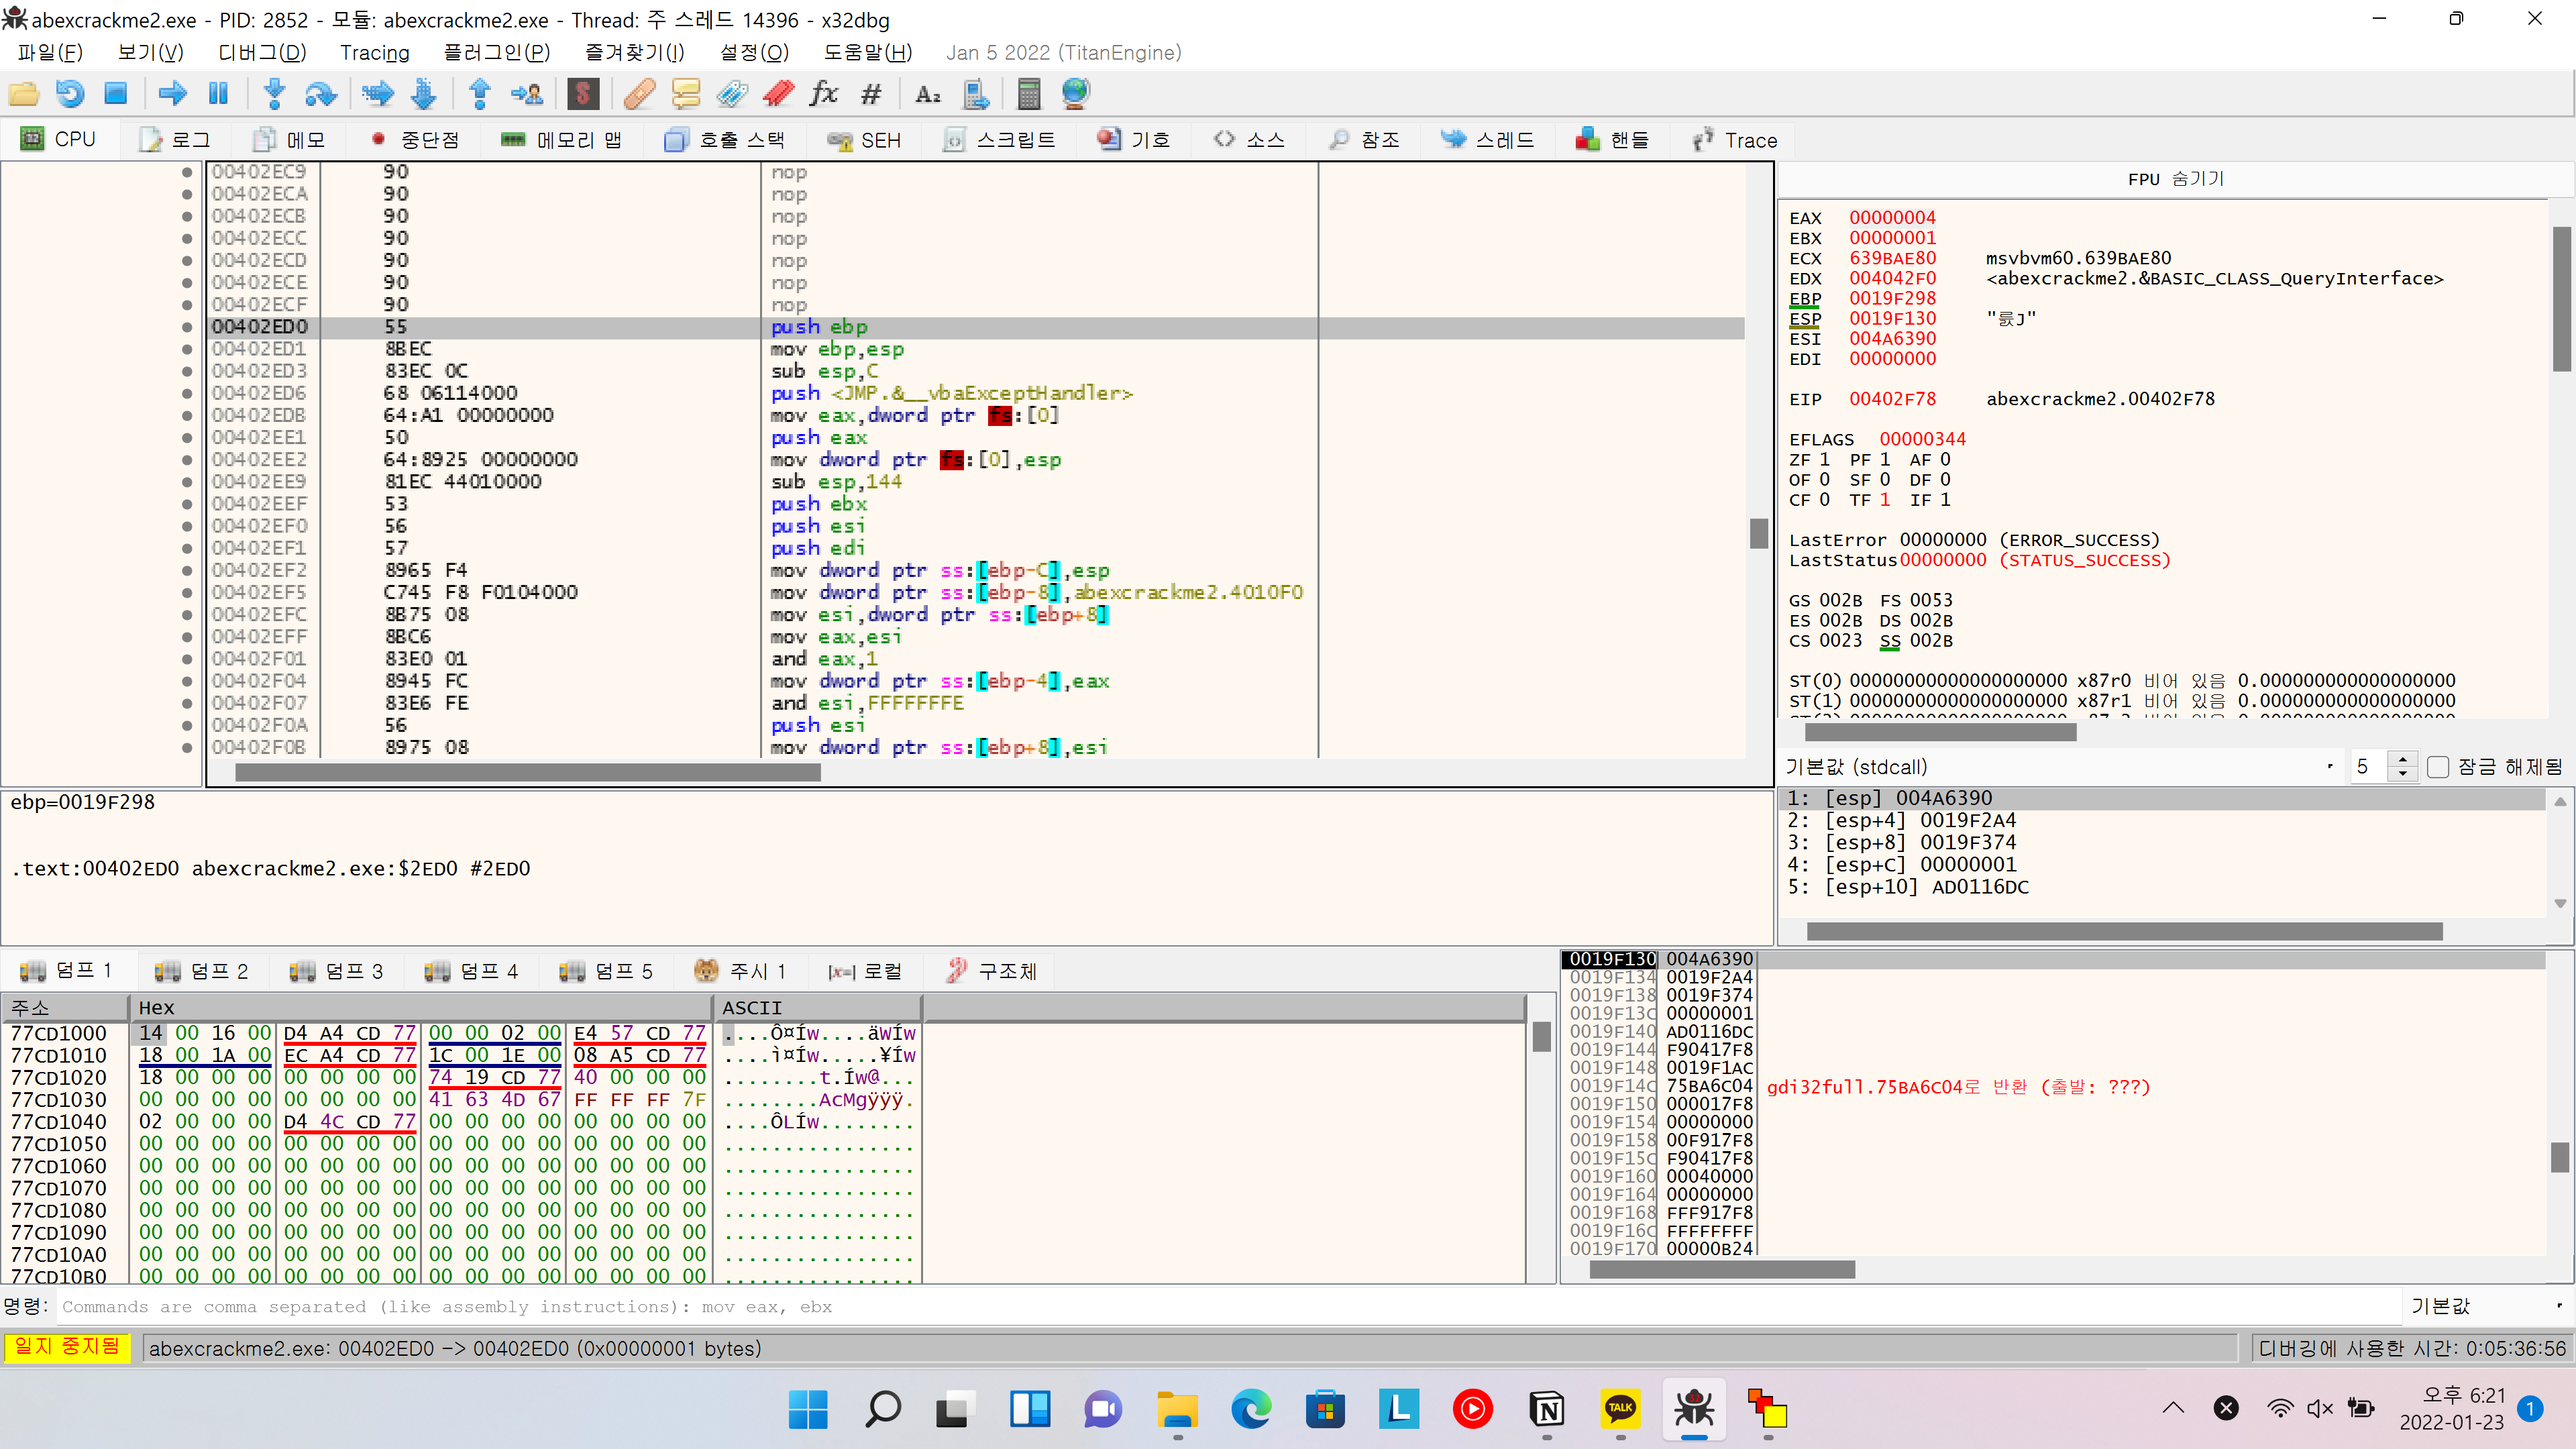Run to user code icon
This screenshot has width=2576, height=1449.
527,94
